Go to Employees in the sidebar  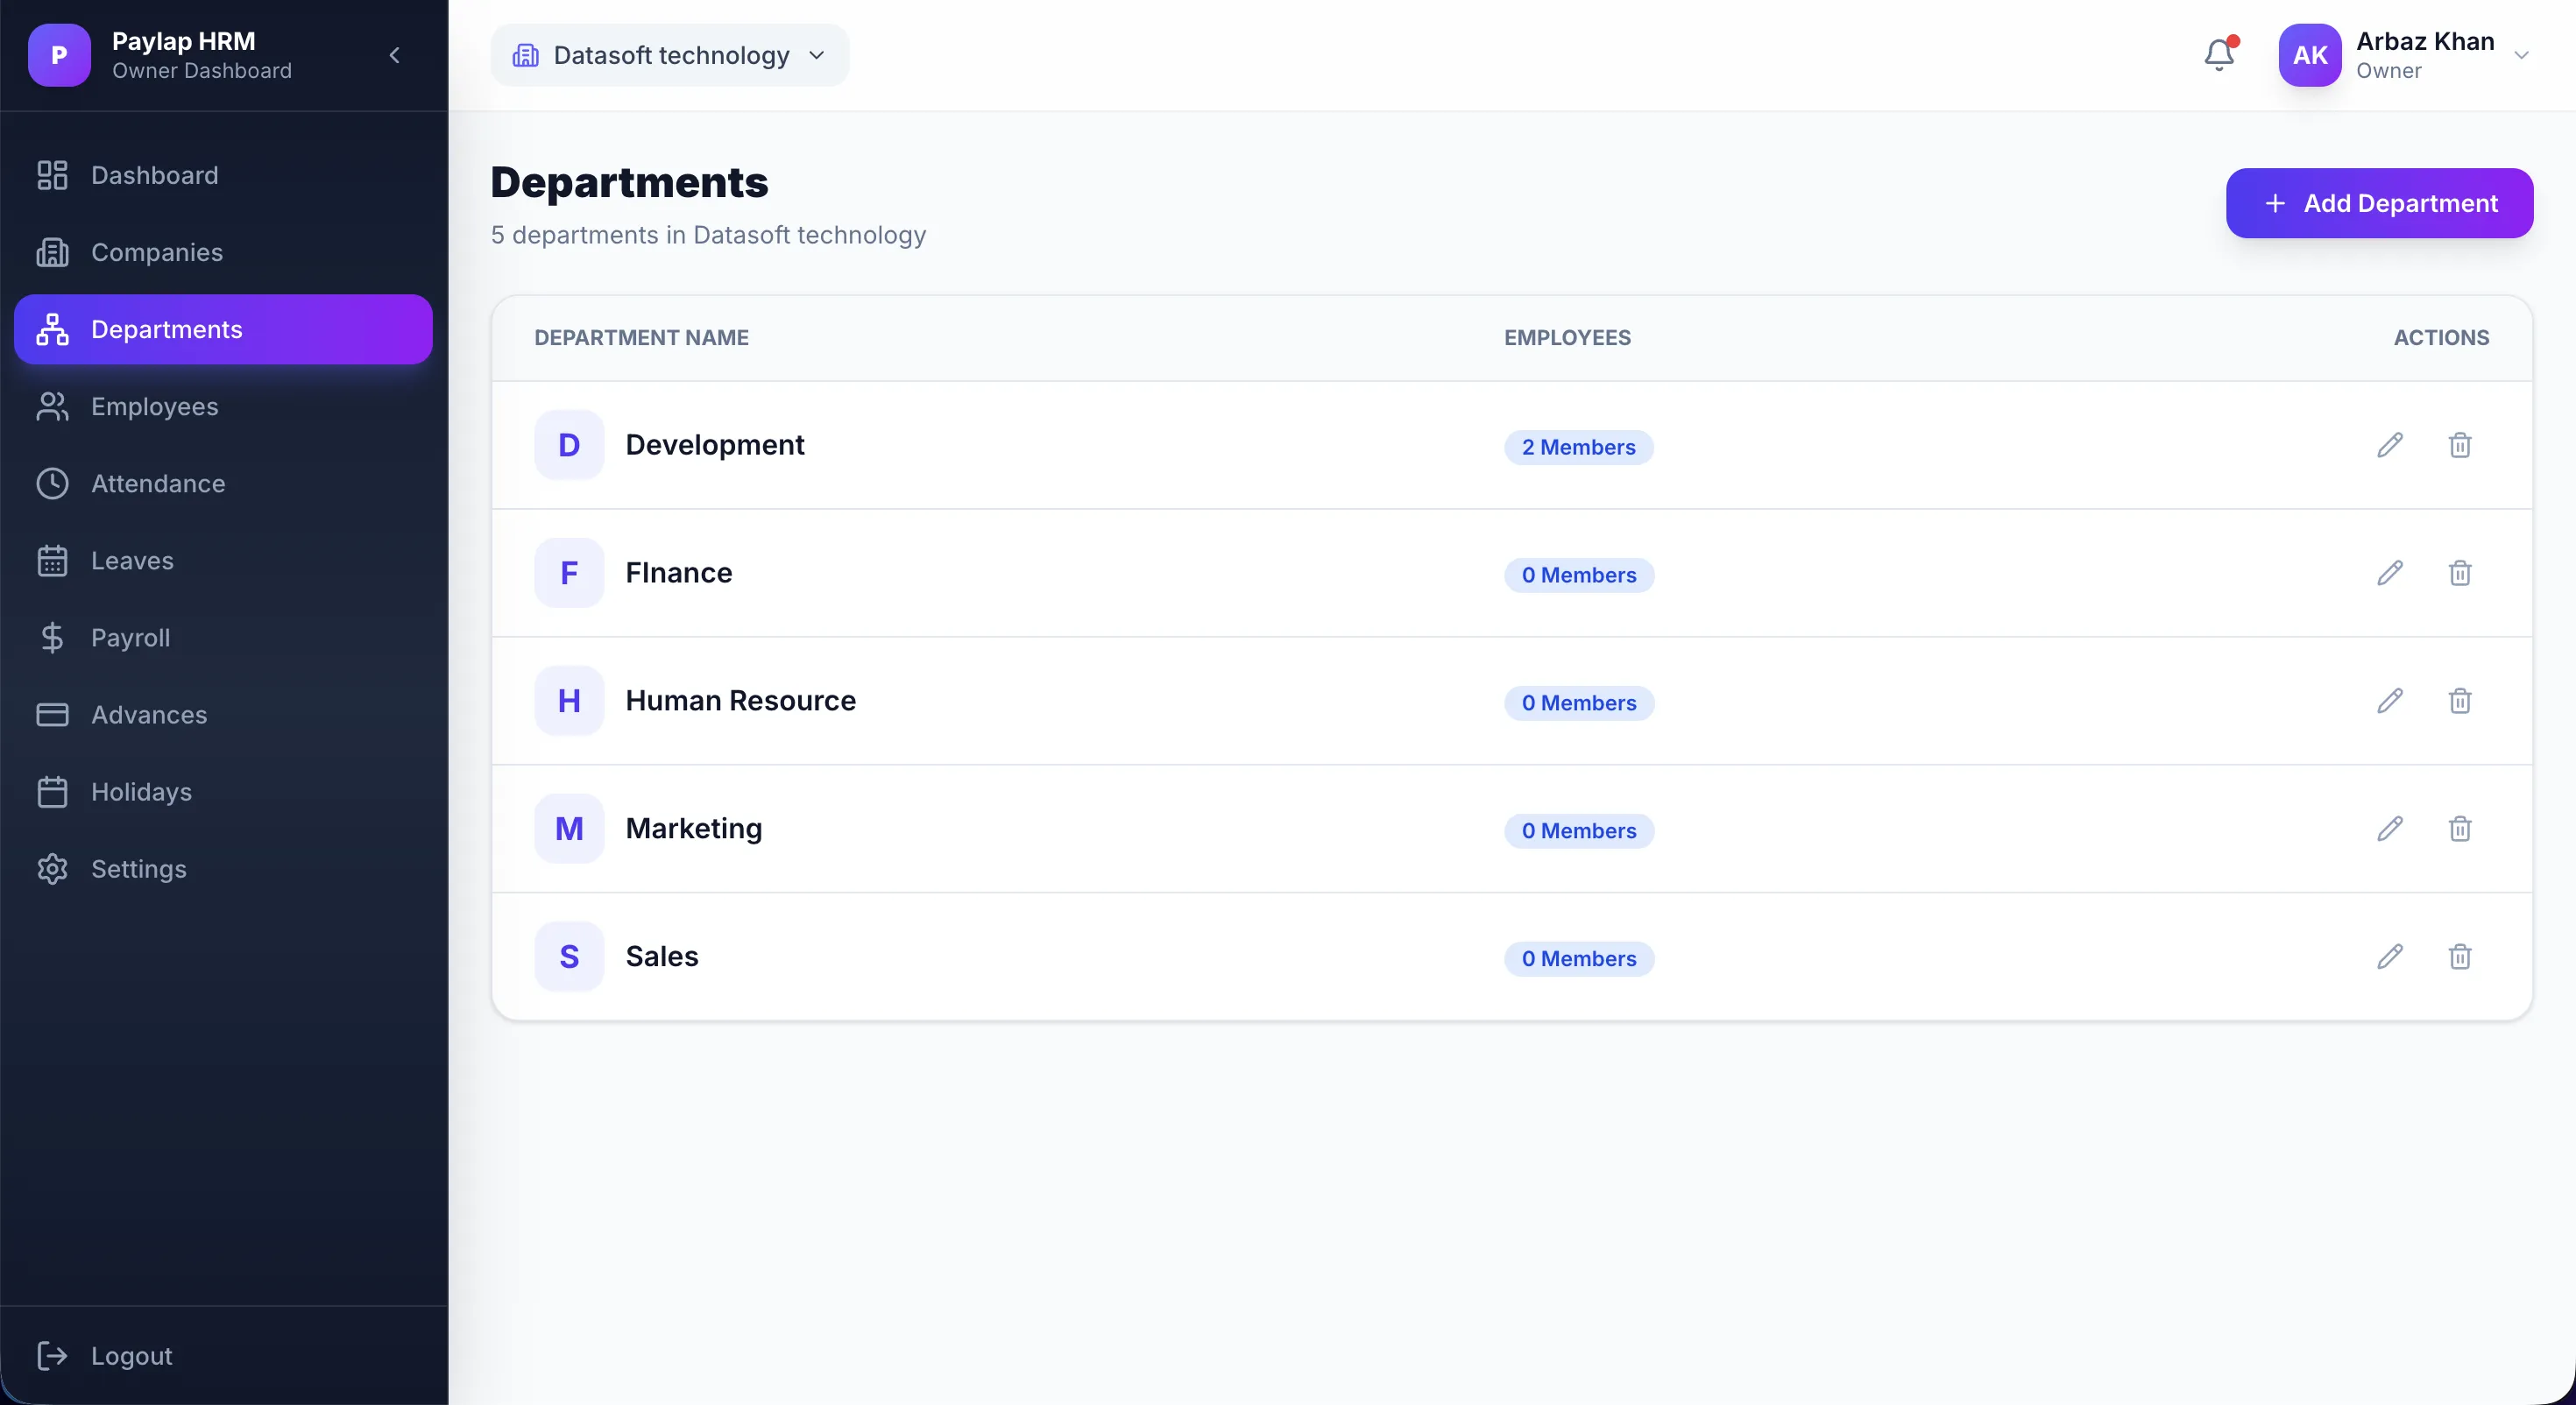click(x=154, y=407)
